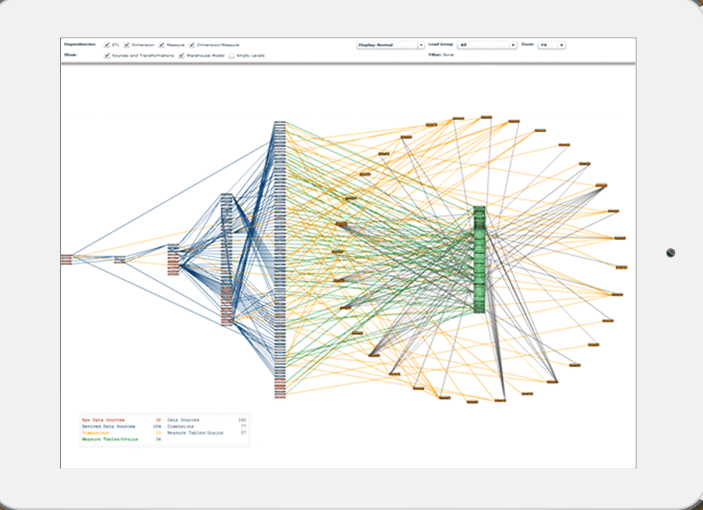Click the green measure tables node cluster

[479, 259]
